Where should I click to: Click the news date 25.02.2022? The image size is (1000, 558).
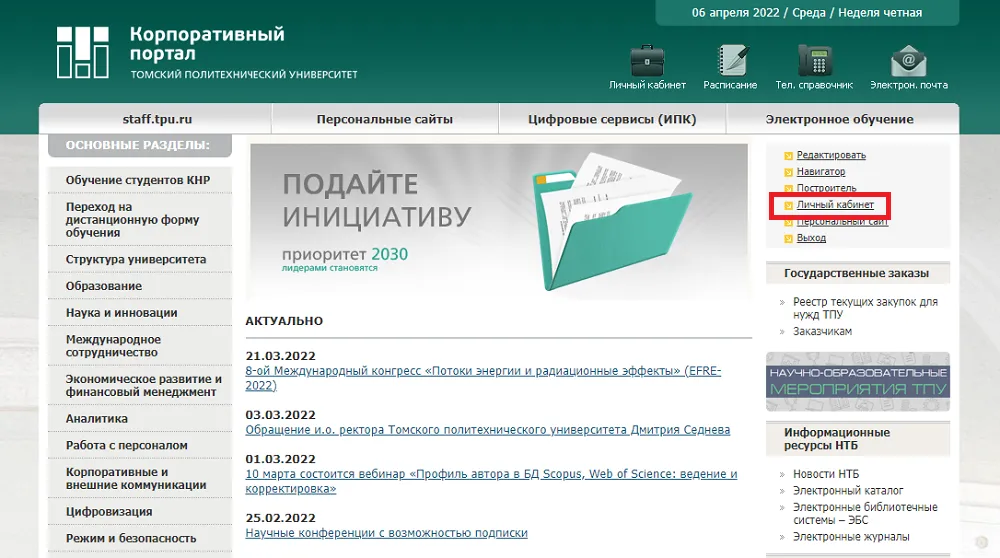click(281, 518)
